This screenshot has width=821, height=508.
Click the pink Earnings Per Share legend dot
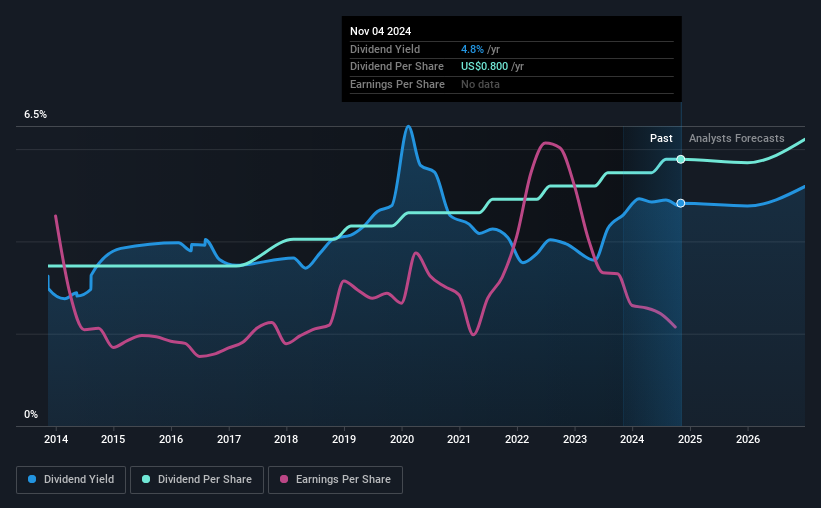pos(284,479)
